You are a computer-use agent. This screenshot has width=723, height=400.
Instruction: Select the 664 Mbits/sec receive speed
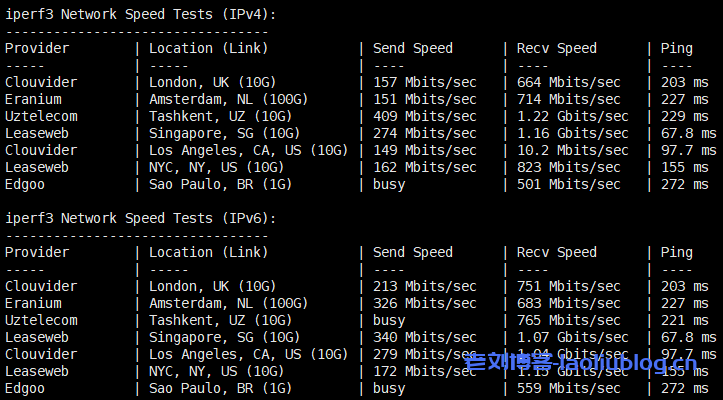[568, 82]
